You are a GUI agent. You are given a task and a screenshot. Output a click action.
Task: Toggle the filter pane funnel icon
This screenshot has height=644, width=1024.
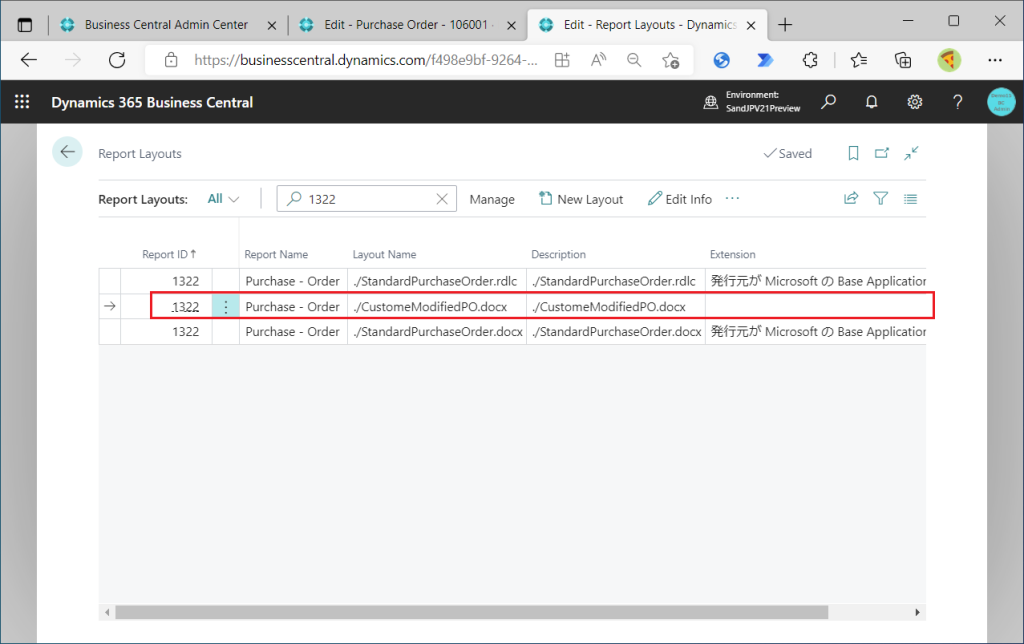tap(880, 199)
